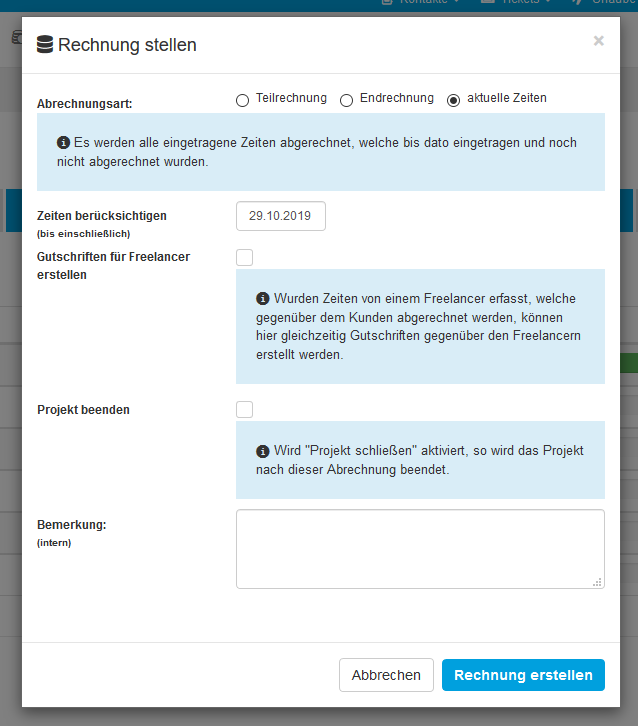
Task: Click Rechnung erstellen to create the invoice
Action: pos(523,675)
